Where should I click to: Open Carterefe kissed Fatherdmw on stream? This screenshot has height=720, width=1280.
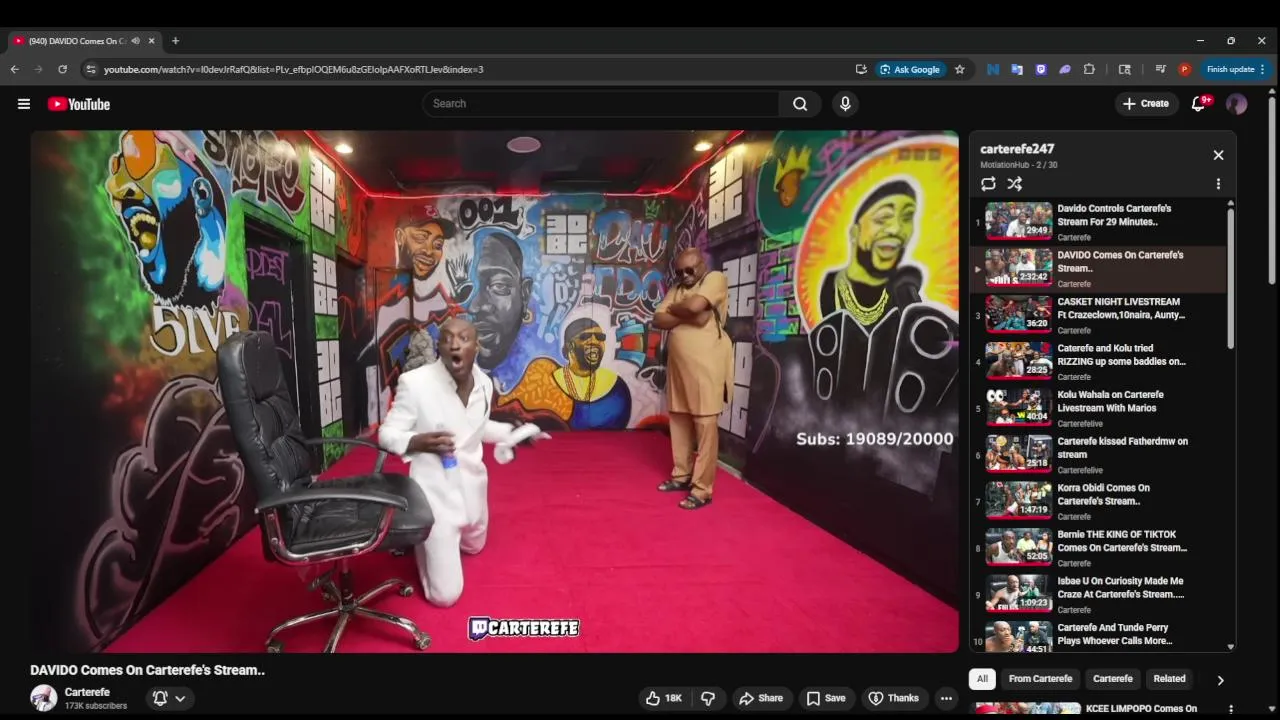1097,455
